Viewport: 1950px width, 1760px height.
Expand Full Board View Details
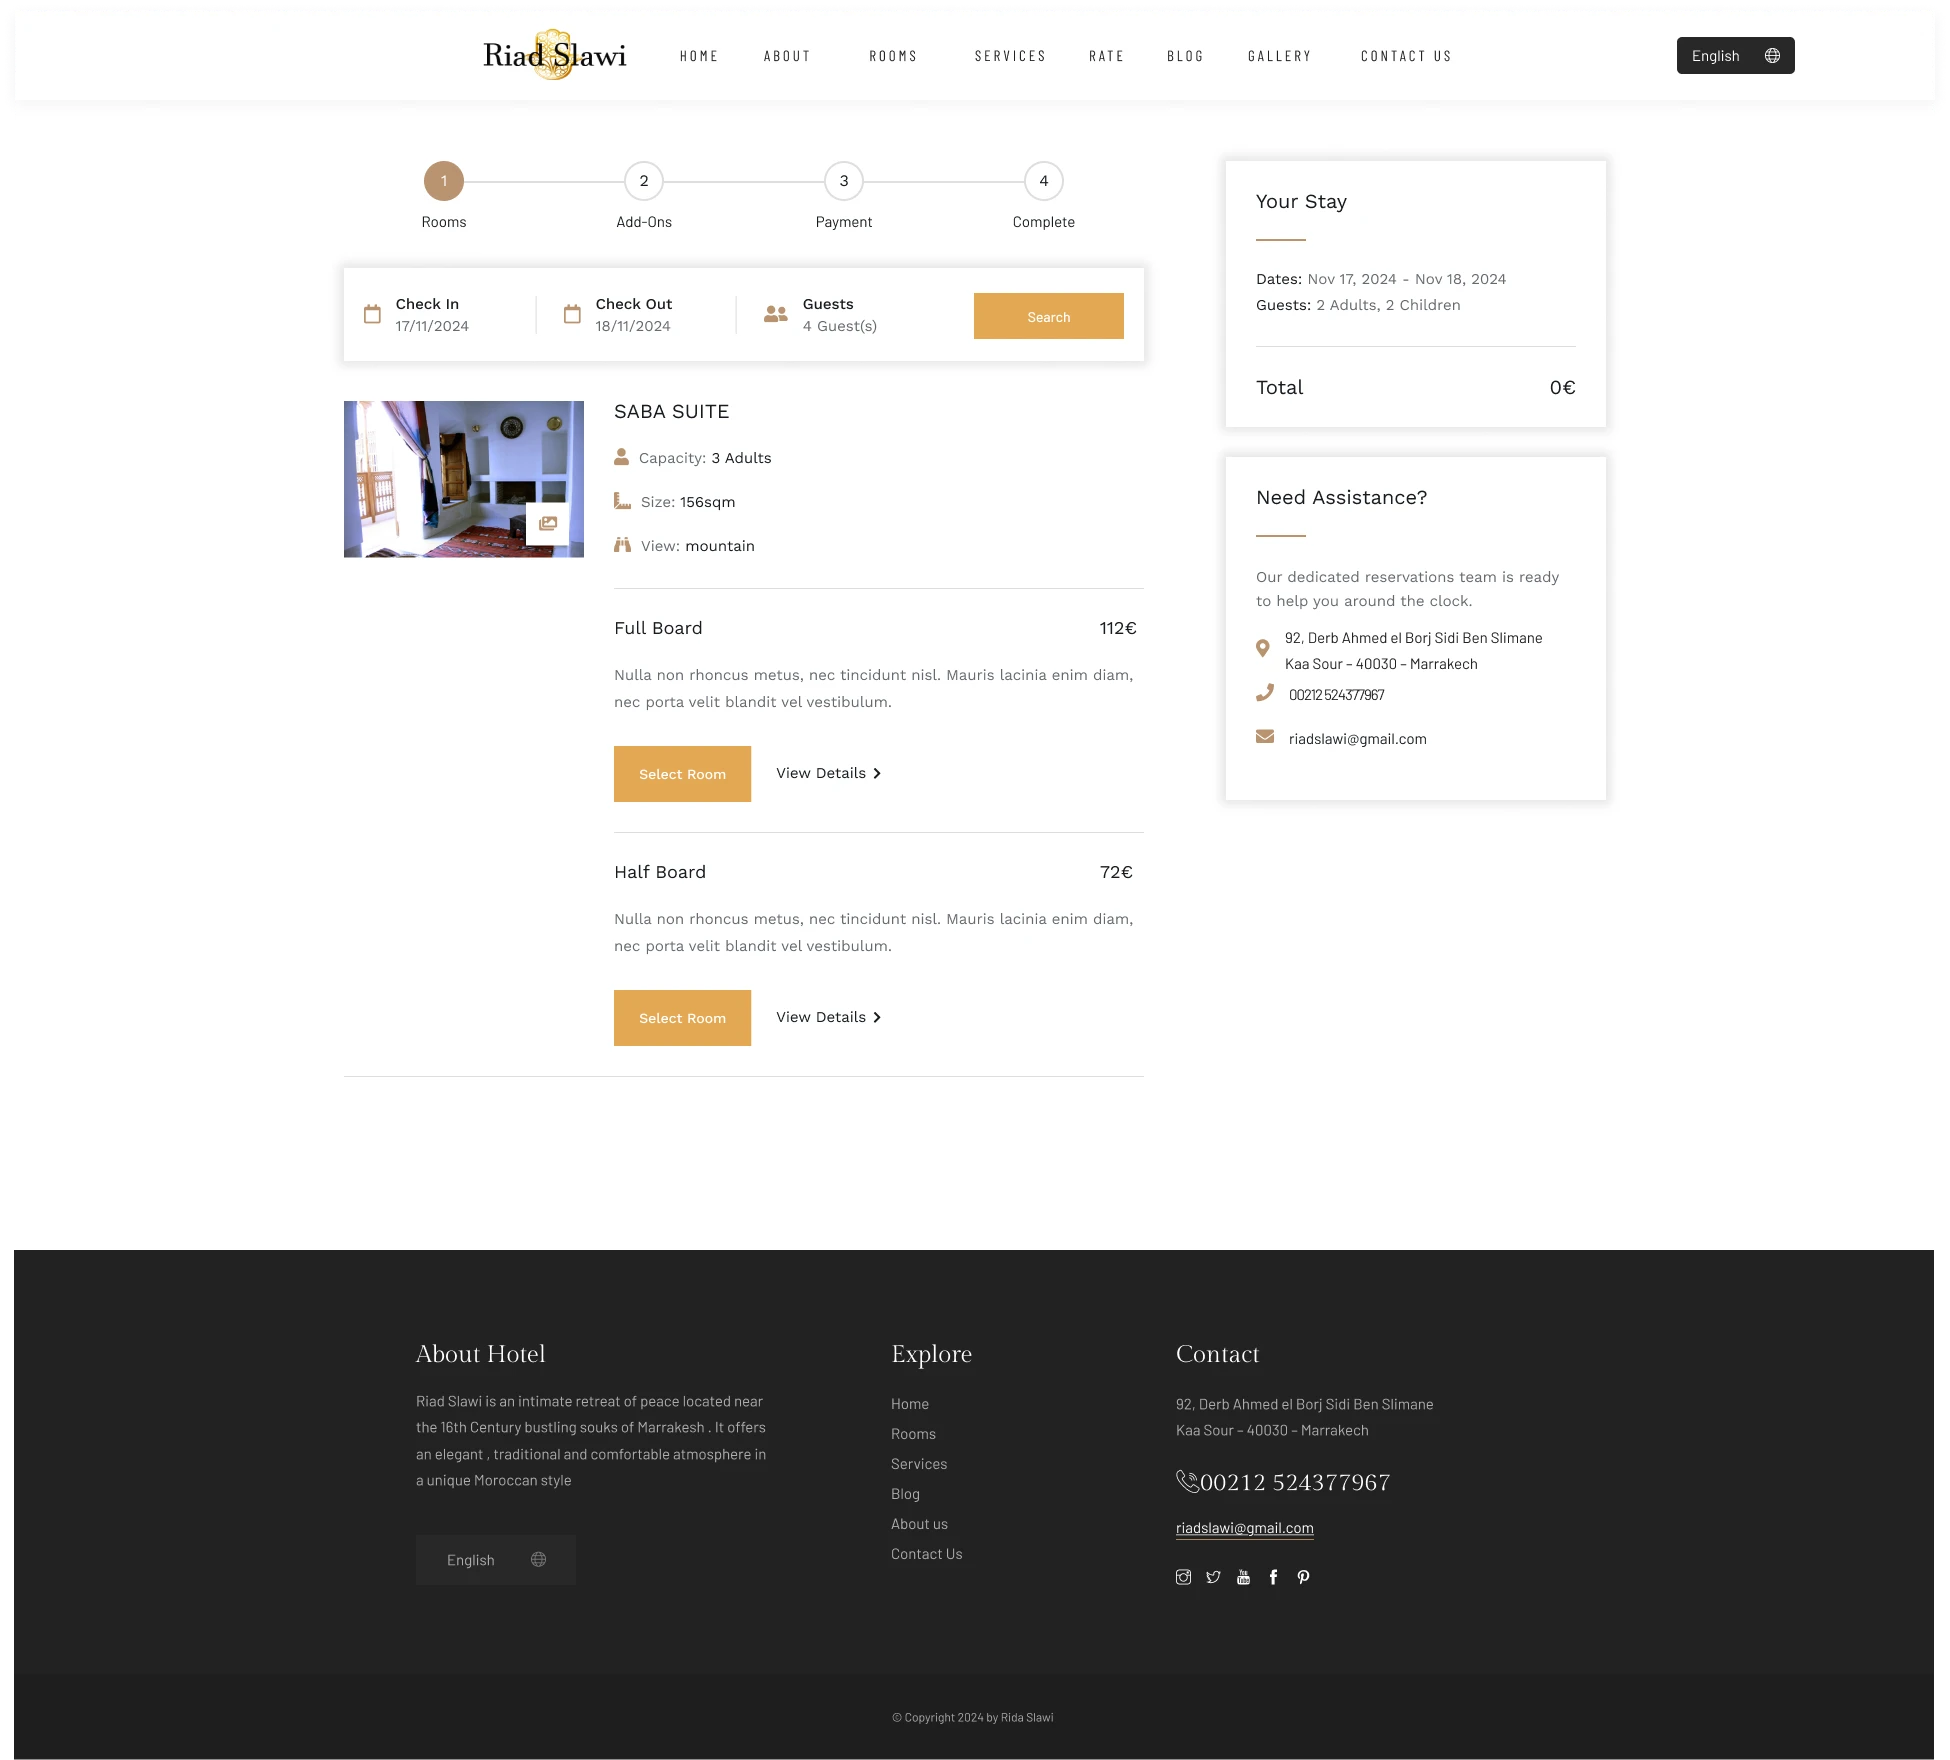click(828, 773)
